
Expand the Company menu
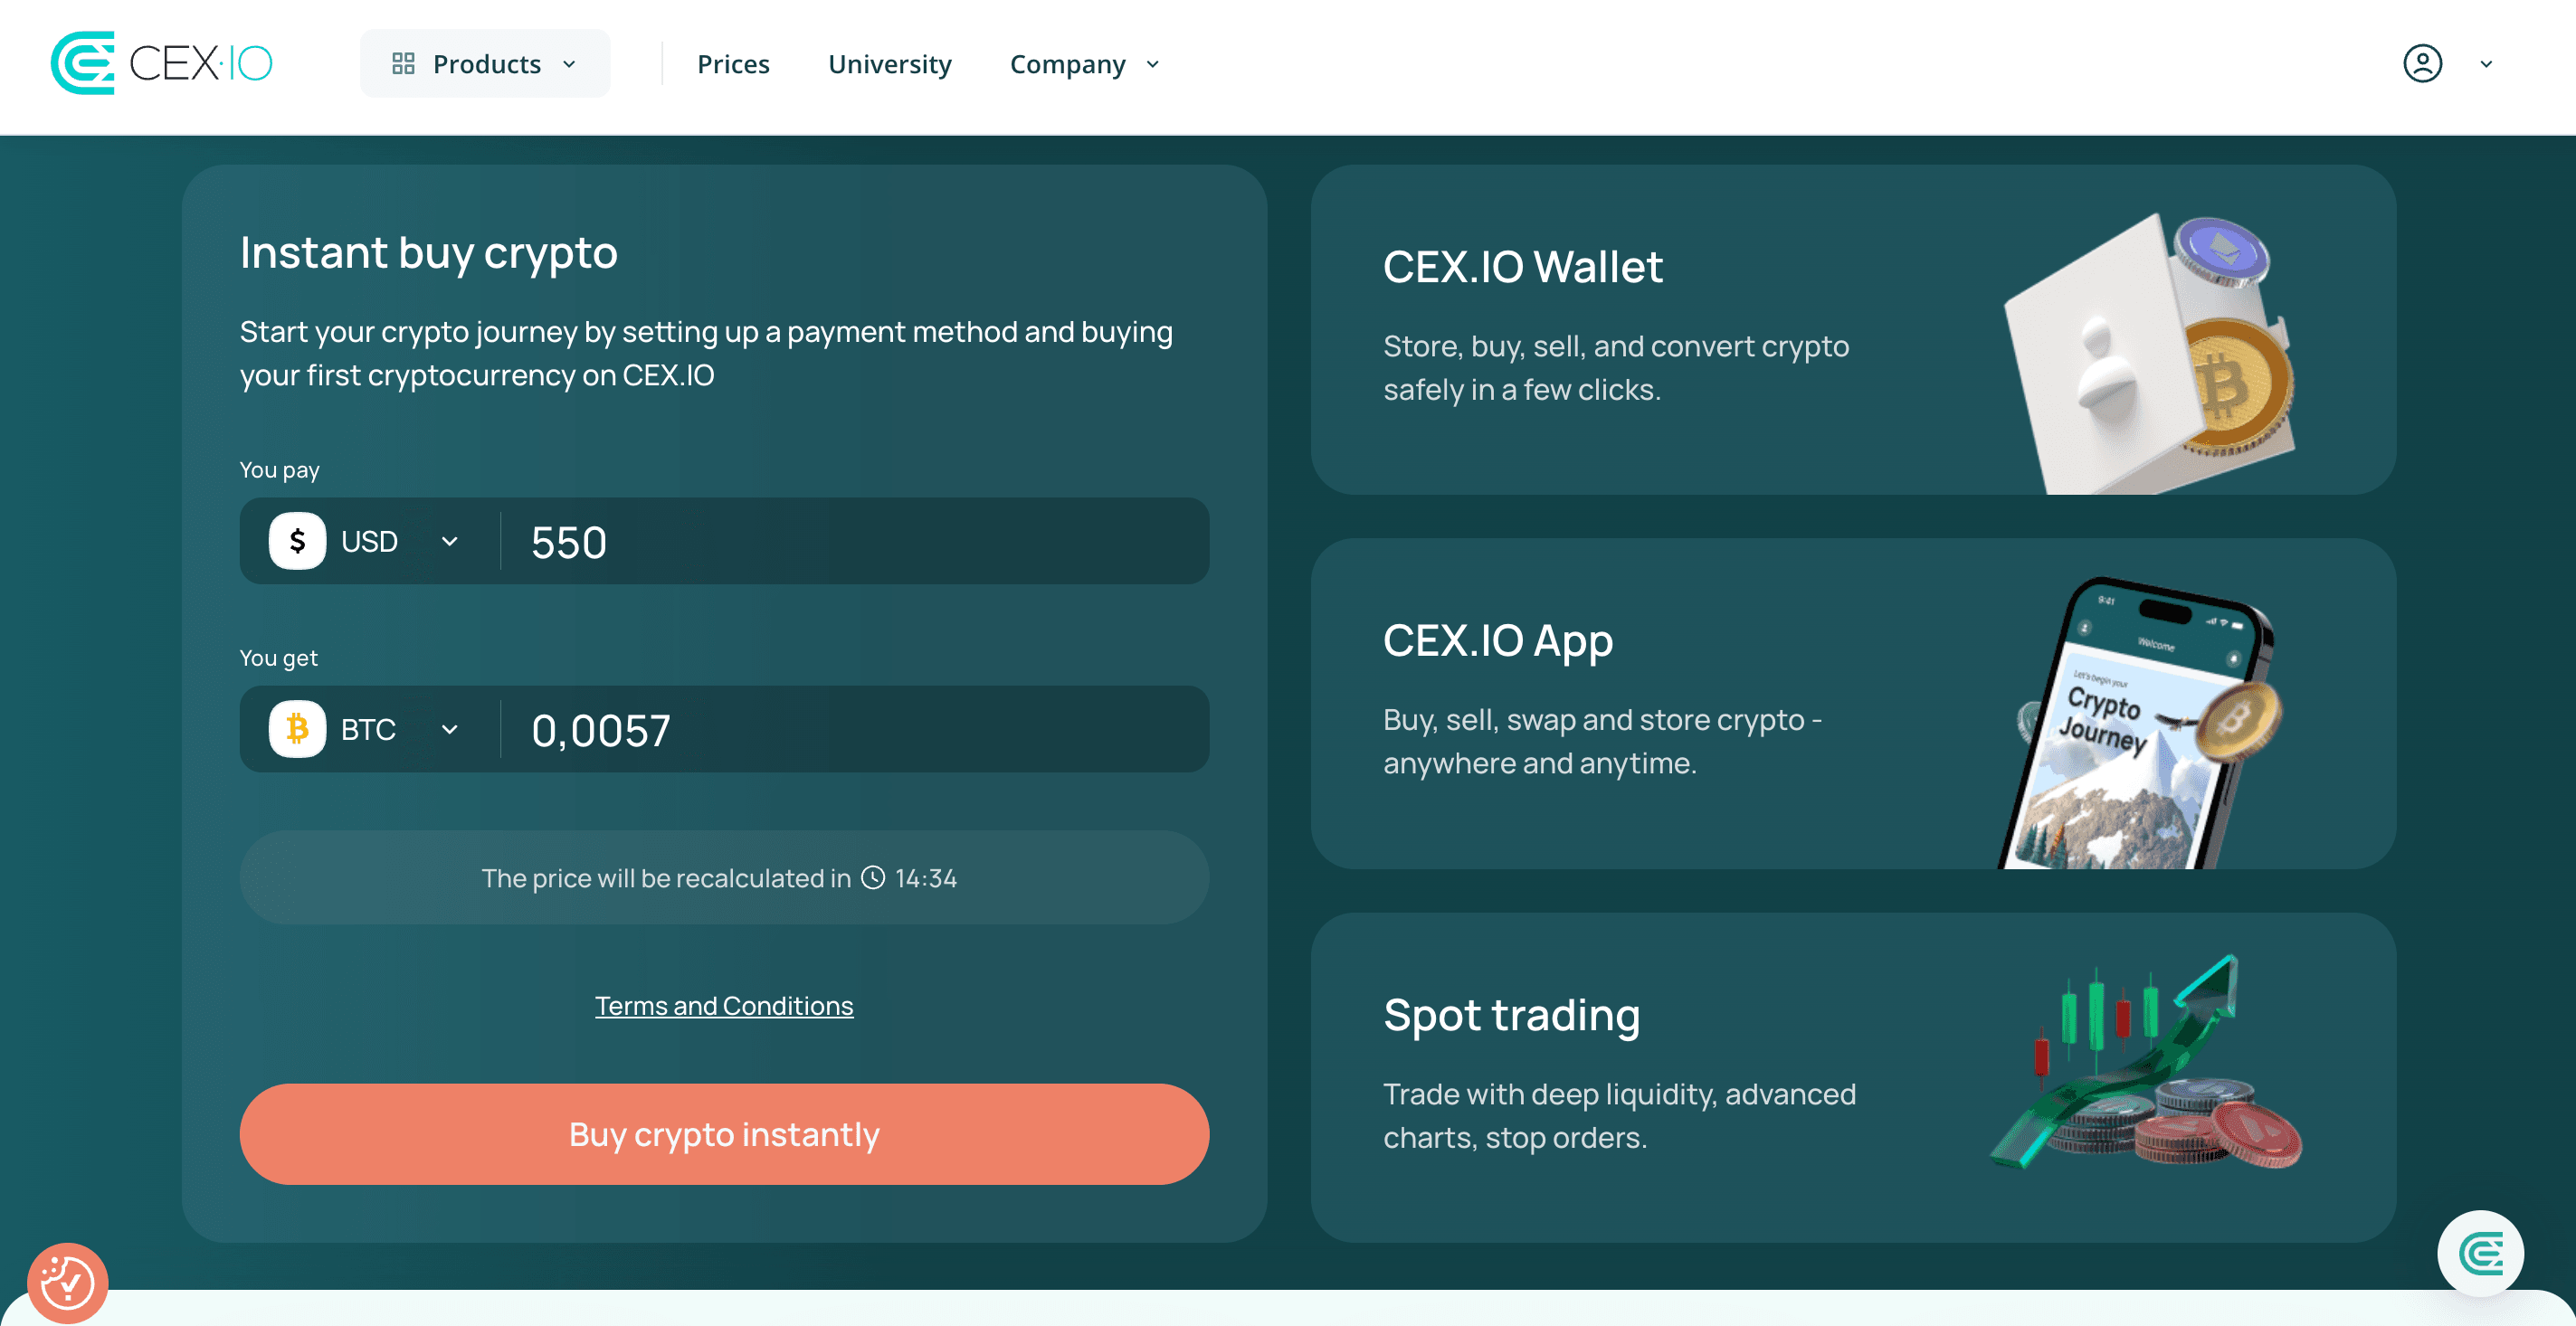point(1085,64)
